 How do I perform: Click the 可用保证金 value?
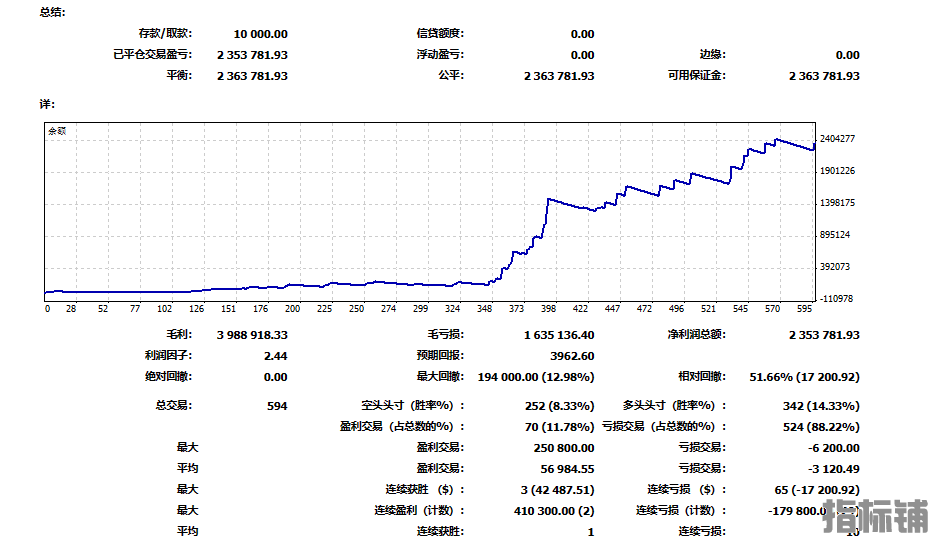pyautogui.click(x=823, y=76)
